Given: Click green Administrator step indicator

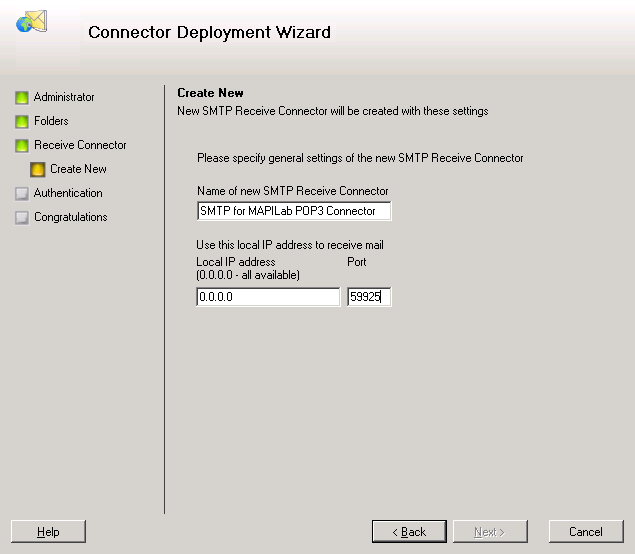Looking at the screenshot, I should click(21, 98).
